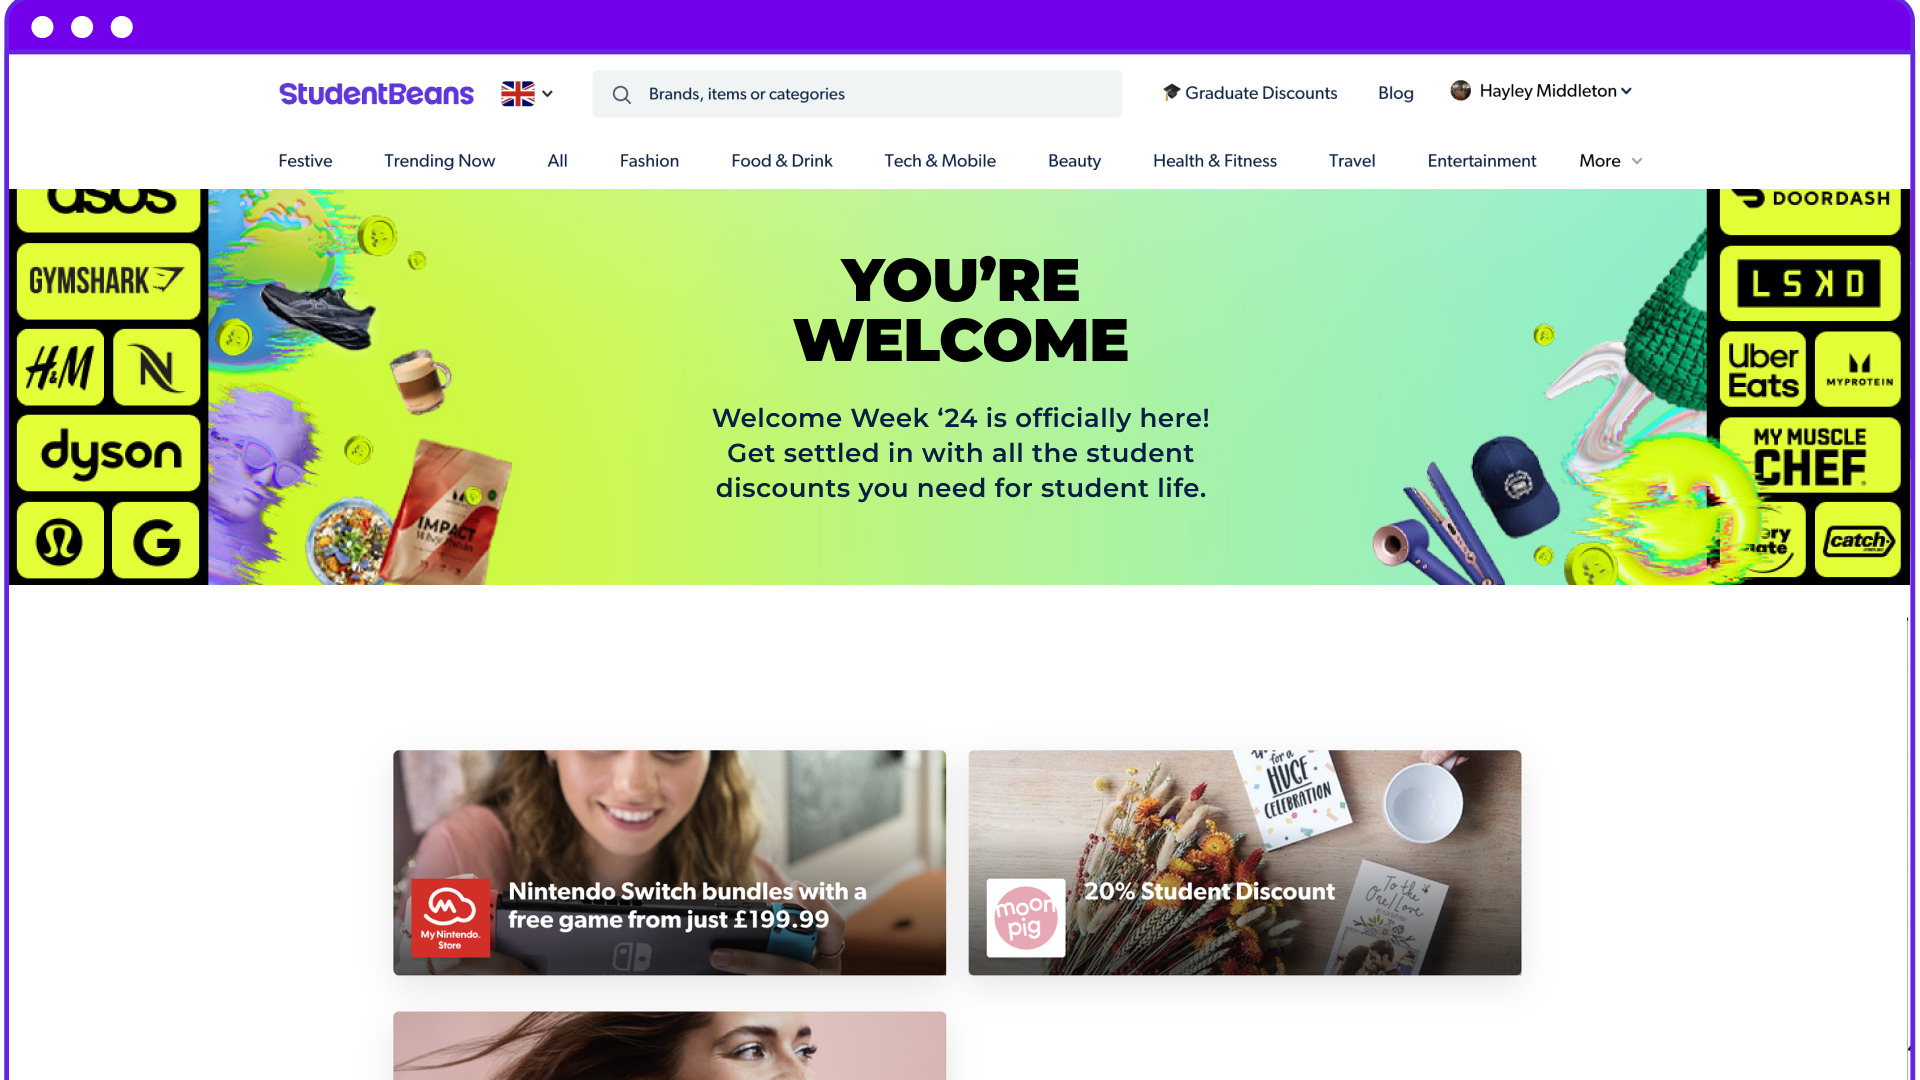Image resolution: width=1920 pixels, height=1080 pixels.
Task: Open the UK flag country dropdown
Action: point(527,94)
